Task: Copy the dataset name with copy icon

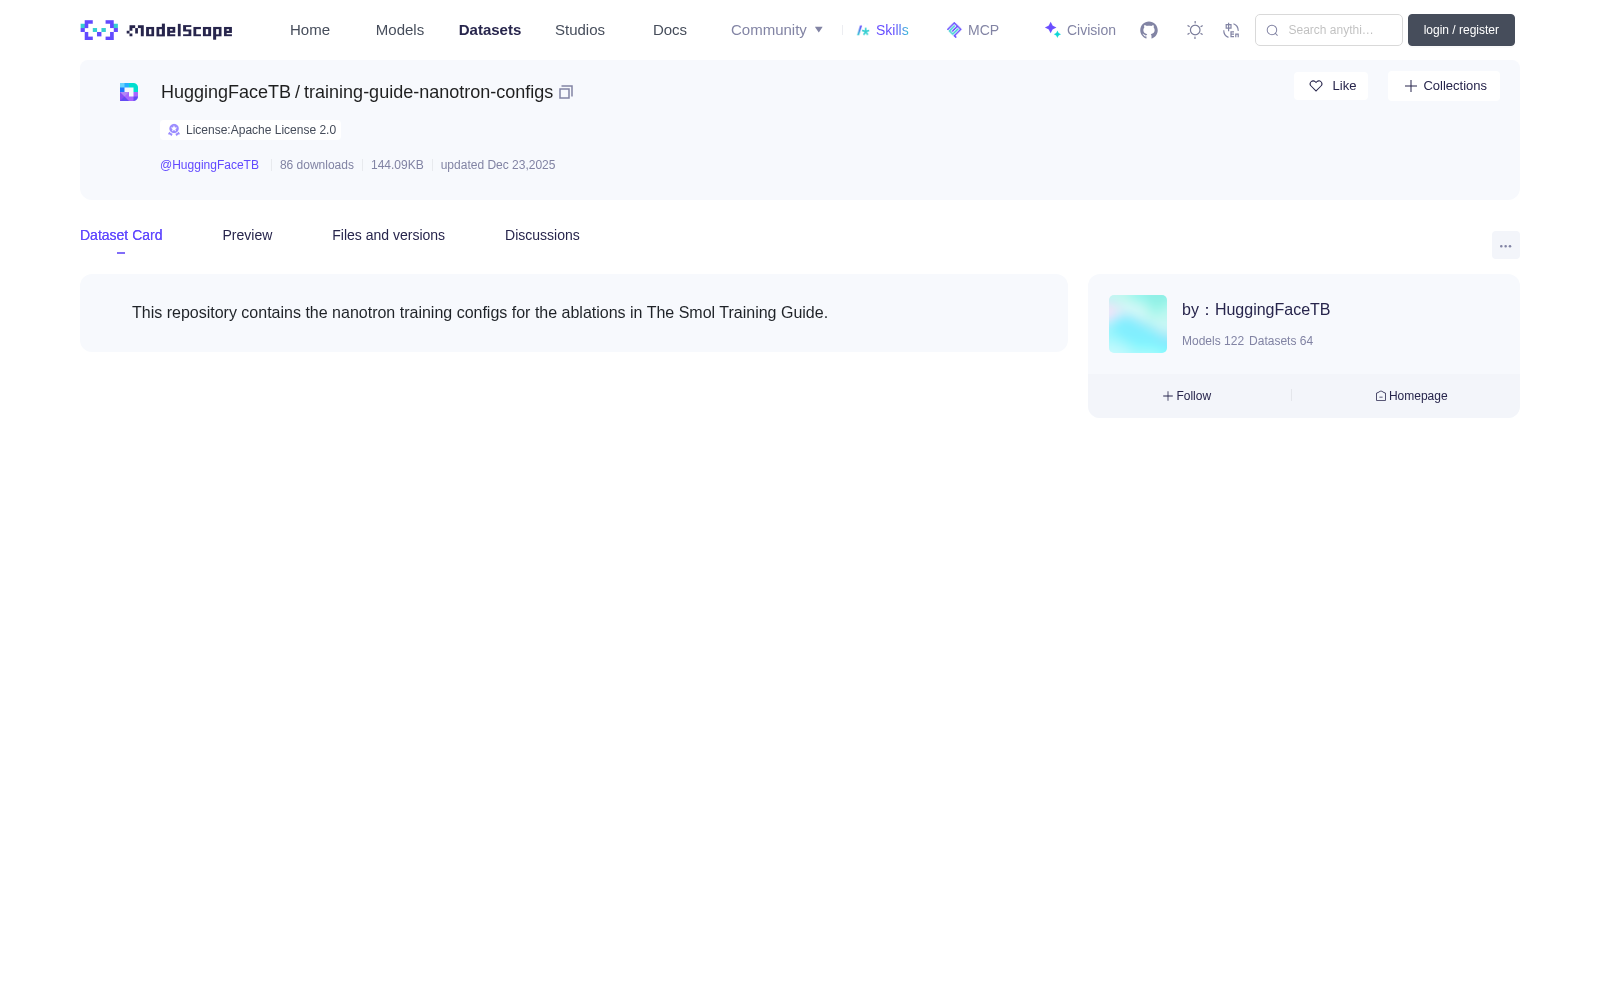Action: (x=566, y=92)
